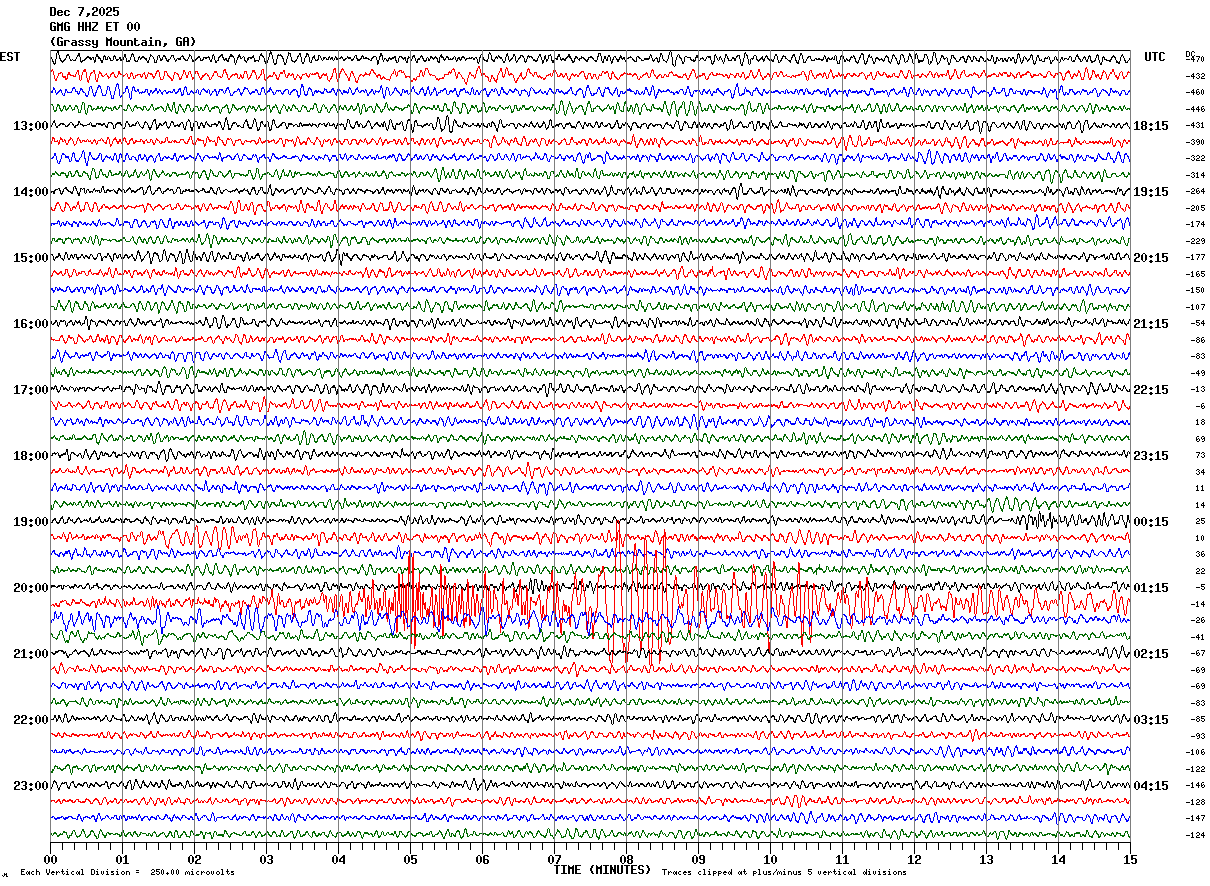Click minute 05 on the time axis

(410, 859)
